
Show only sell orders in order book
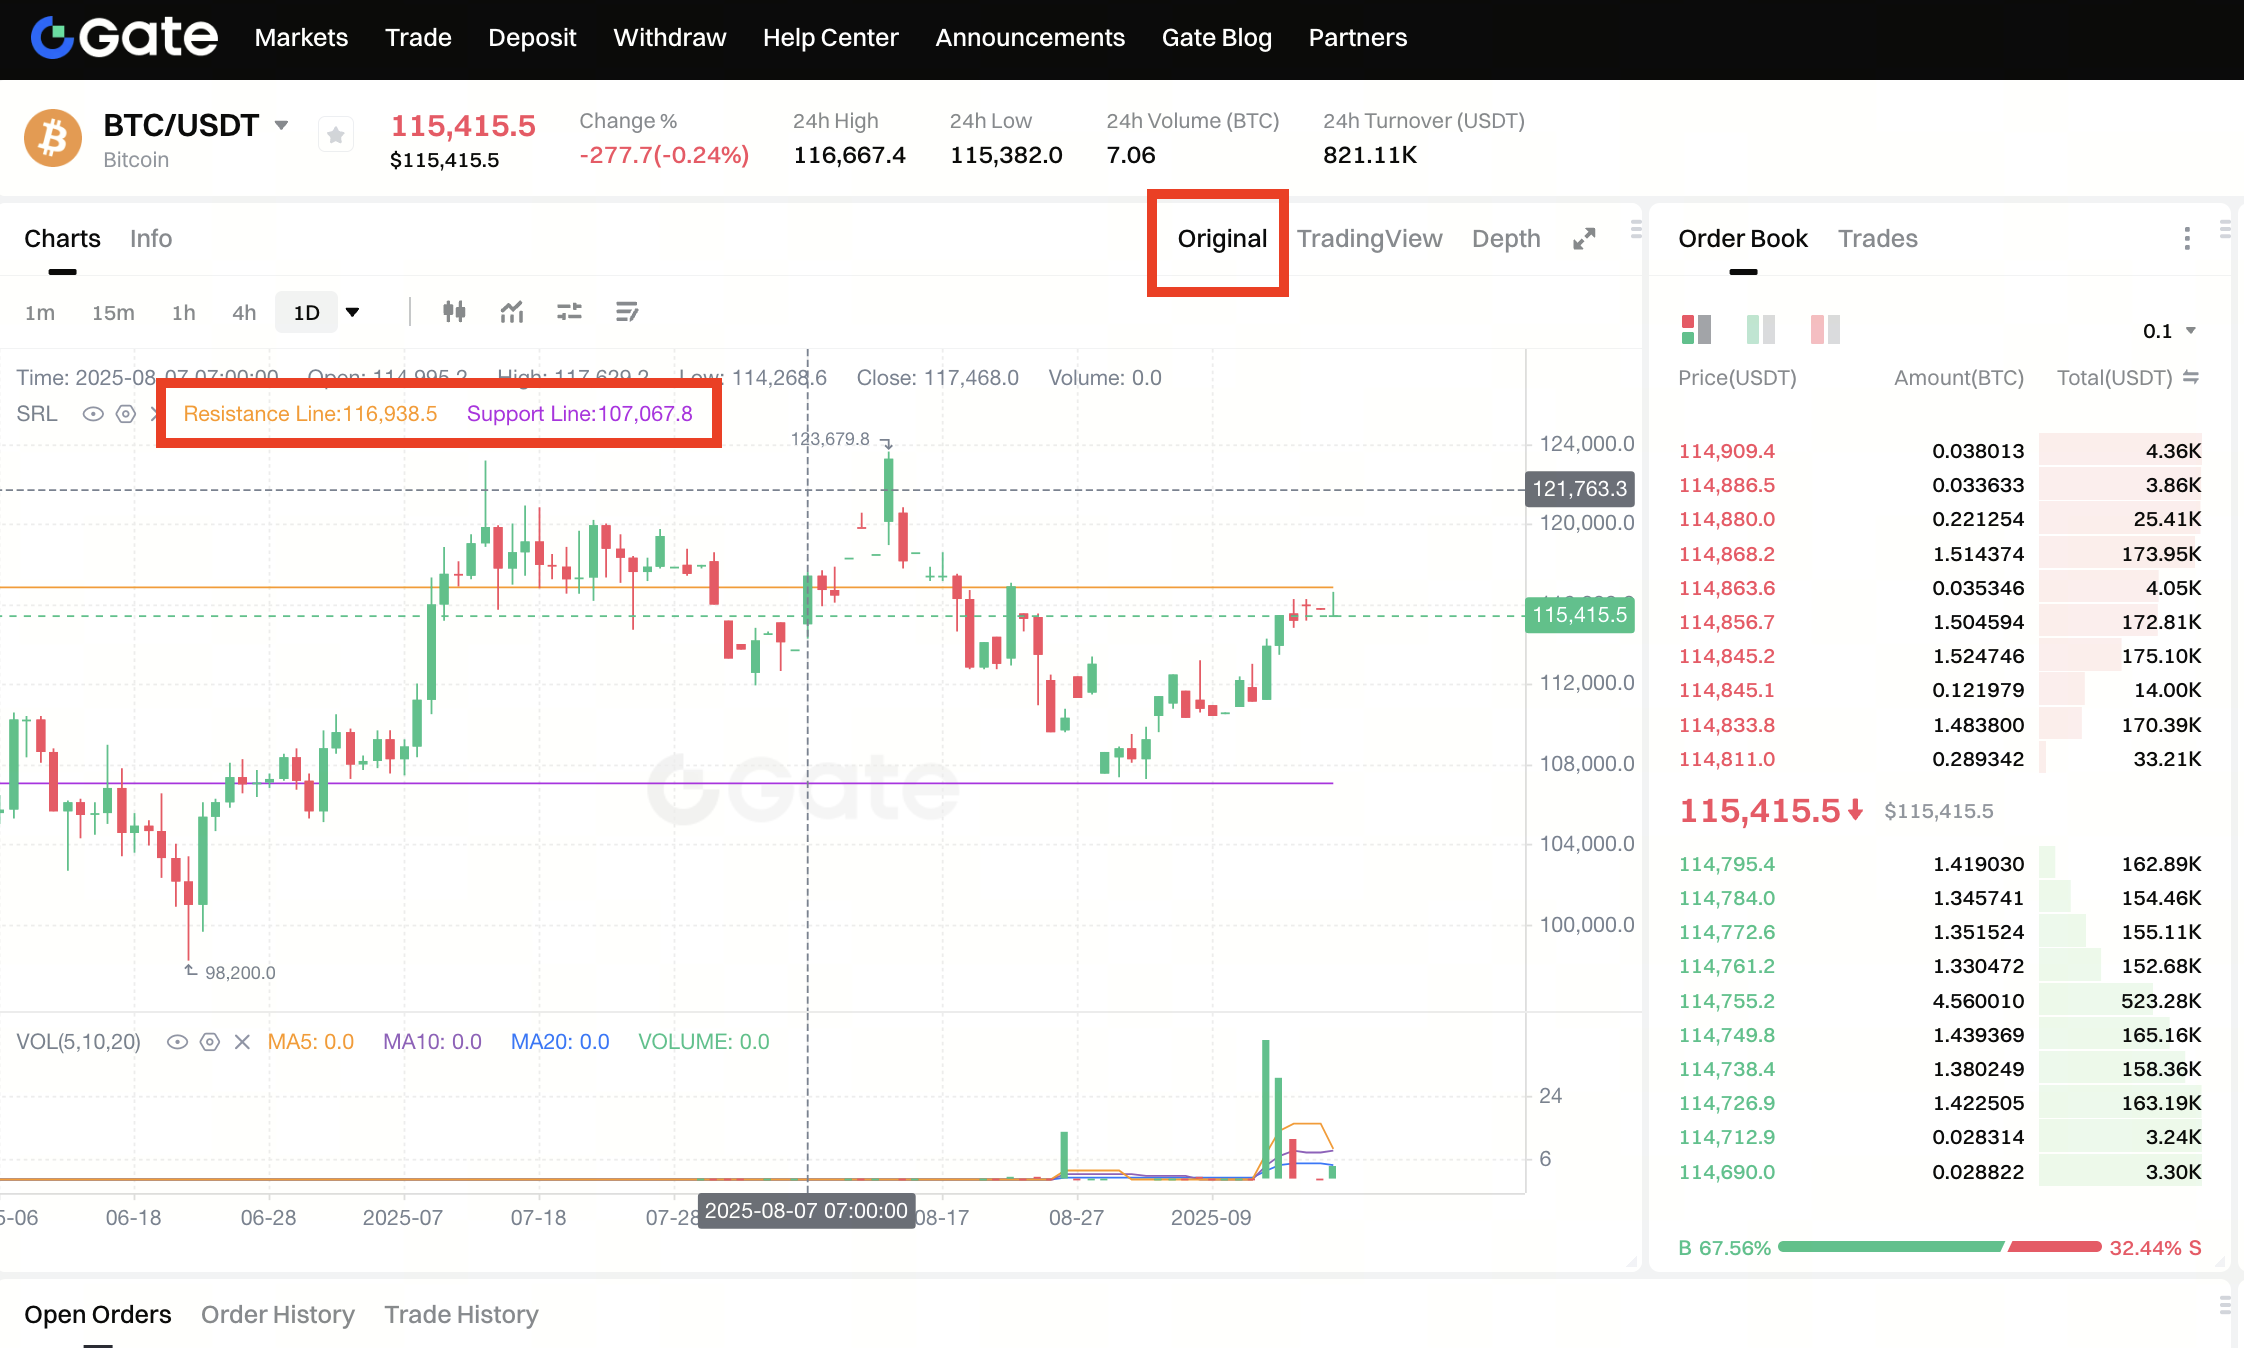(1825, 329)
